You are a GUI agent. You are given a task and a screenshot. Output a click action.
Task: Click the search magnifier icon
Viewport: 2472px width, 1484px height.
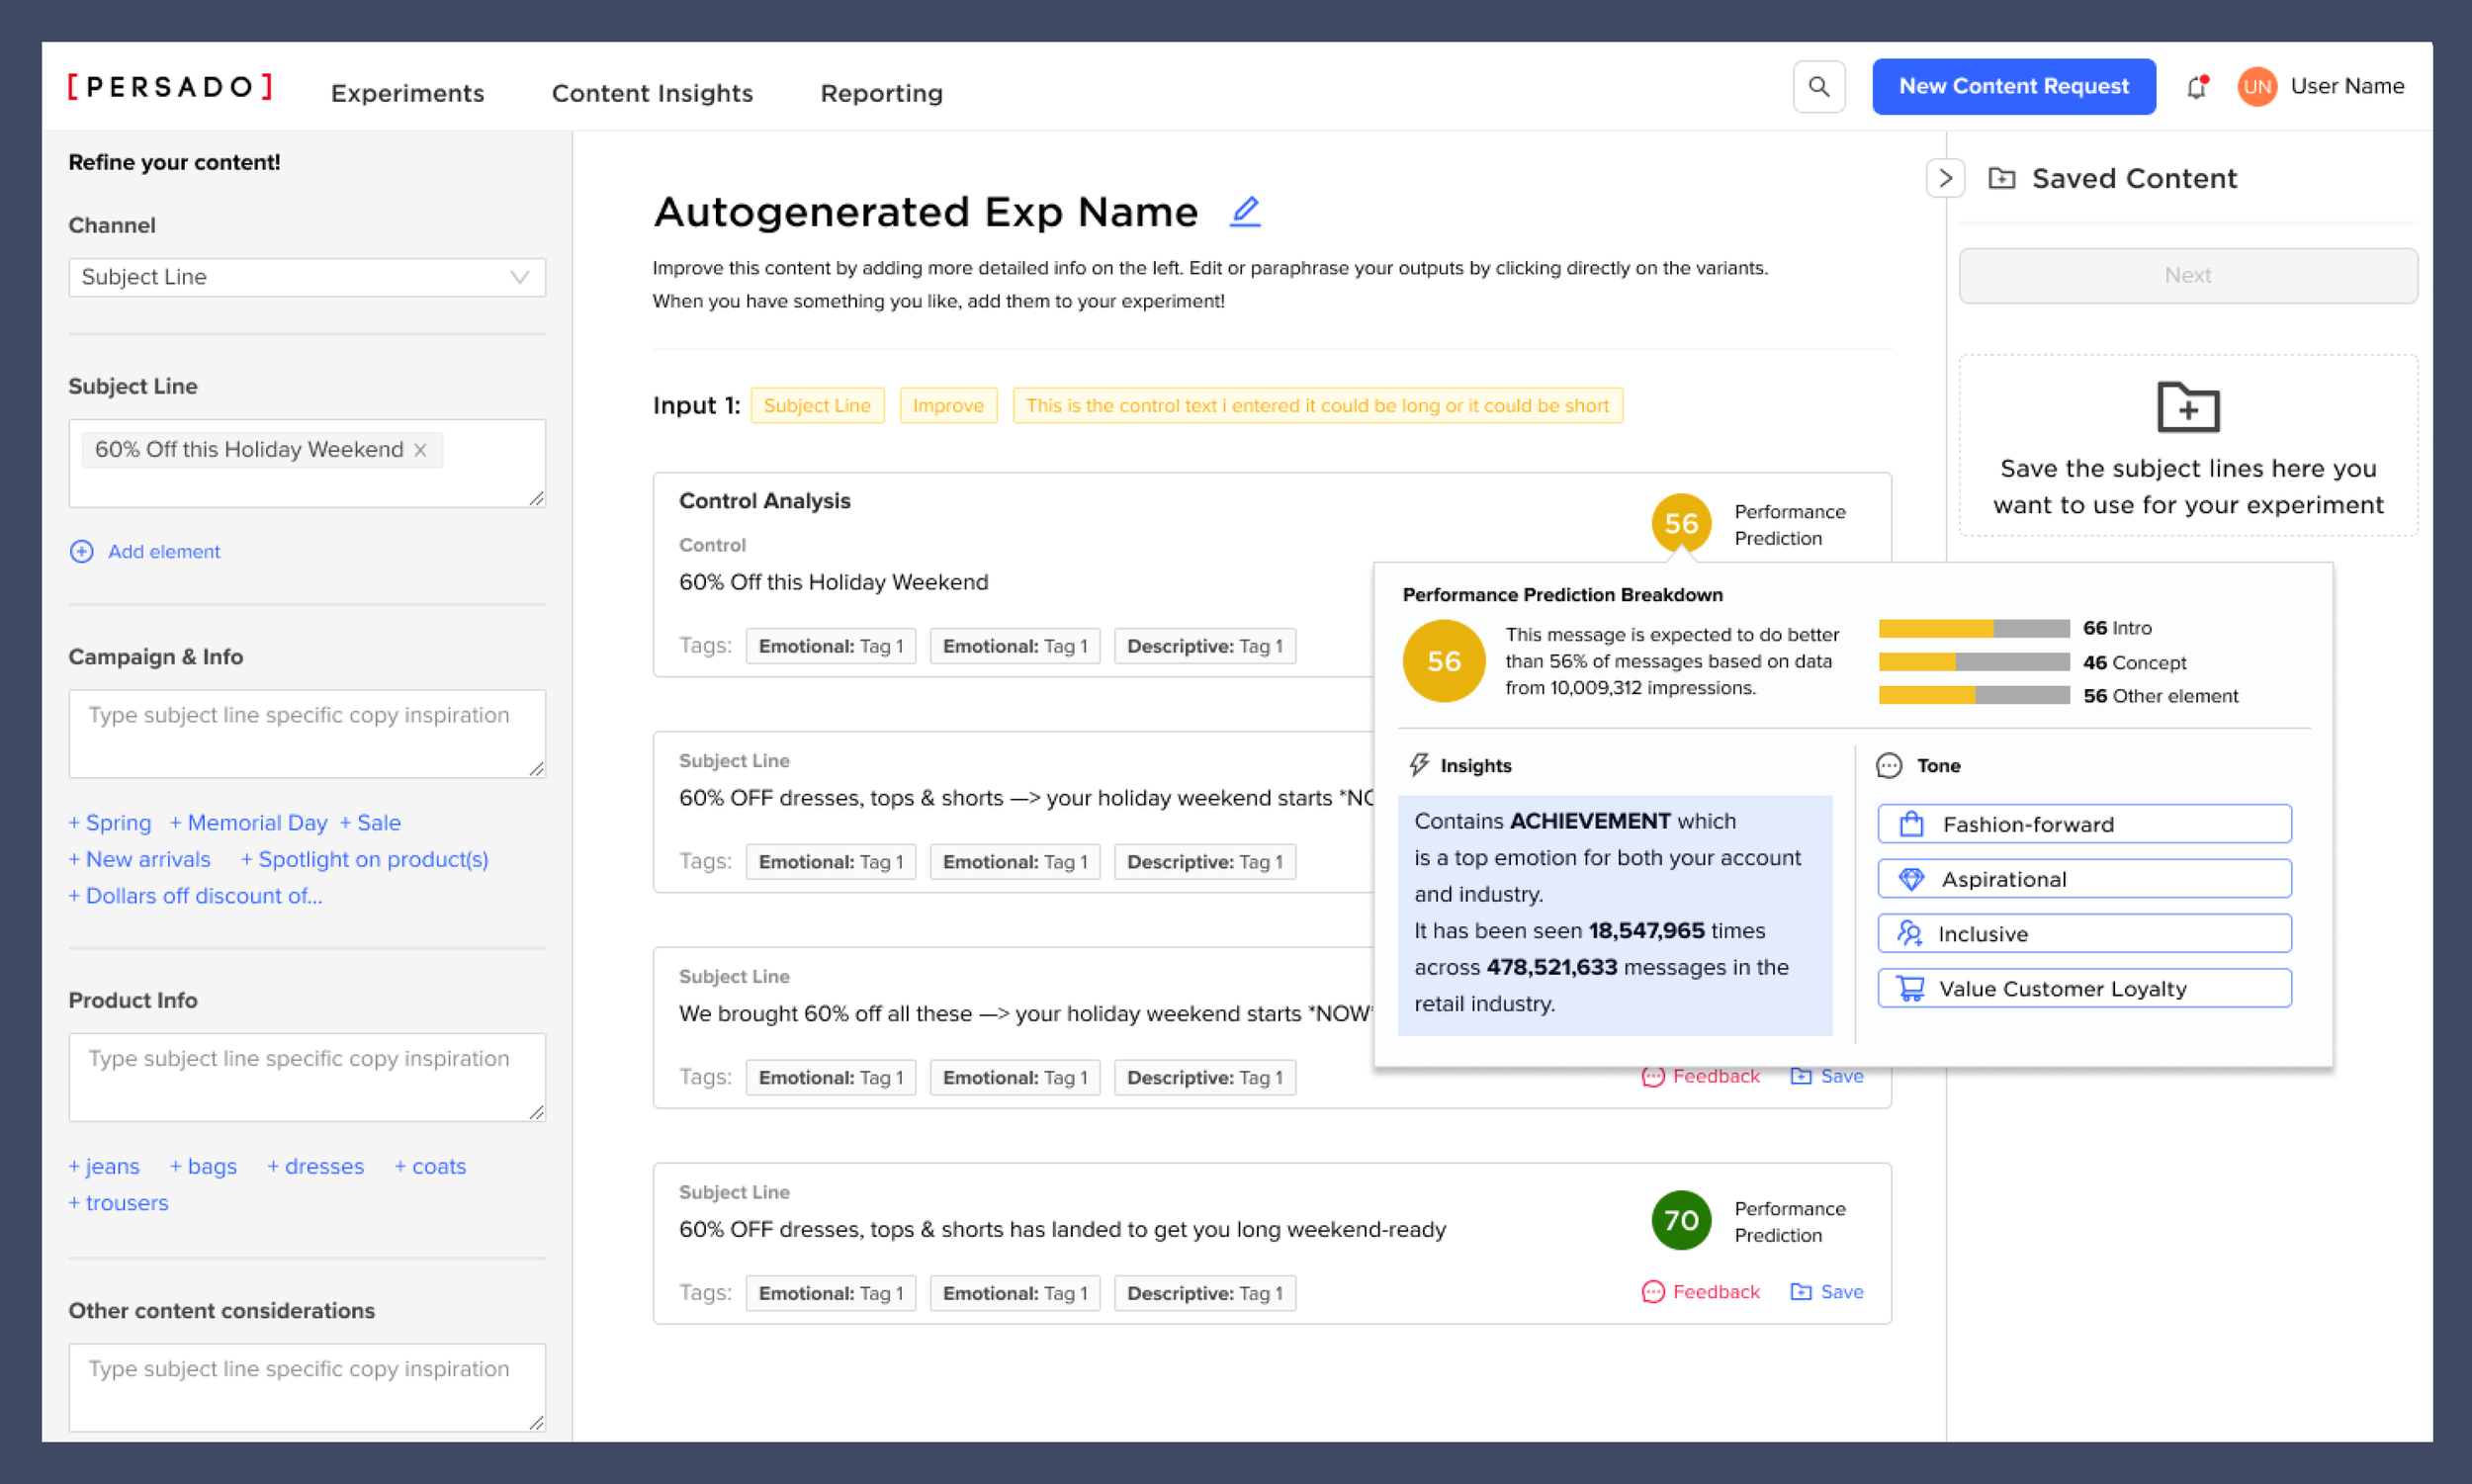(x=1818, y=87)
